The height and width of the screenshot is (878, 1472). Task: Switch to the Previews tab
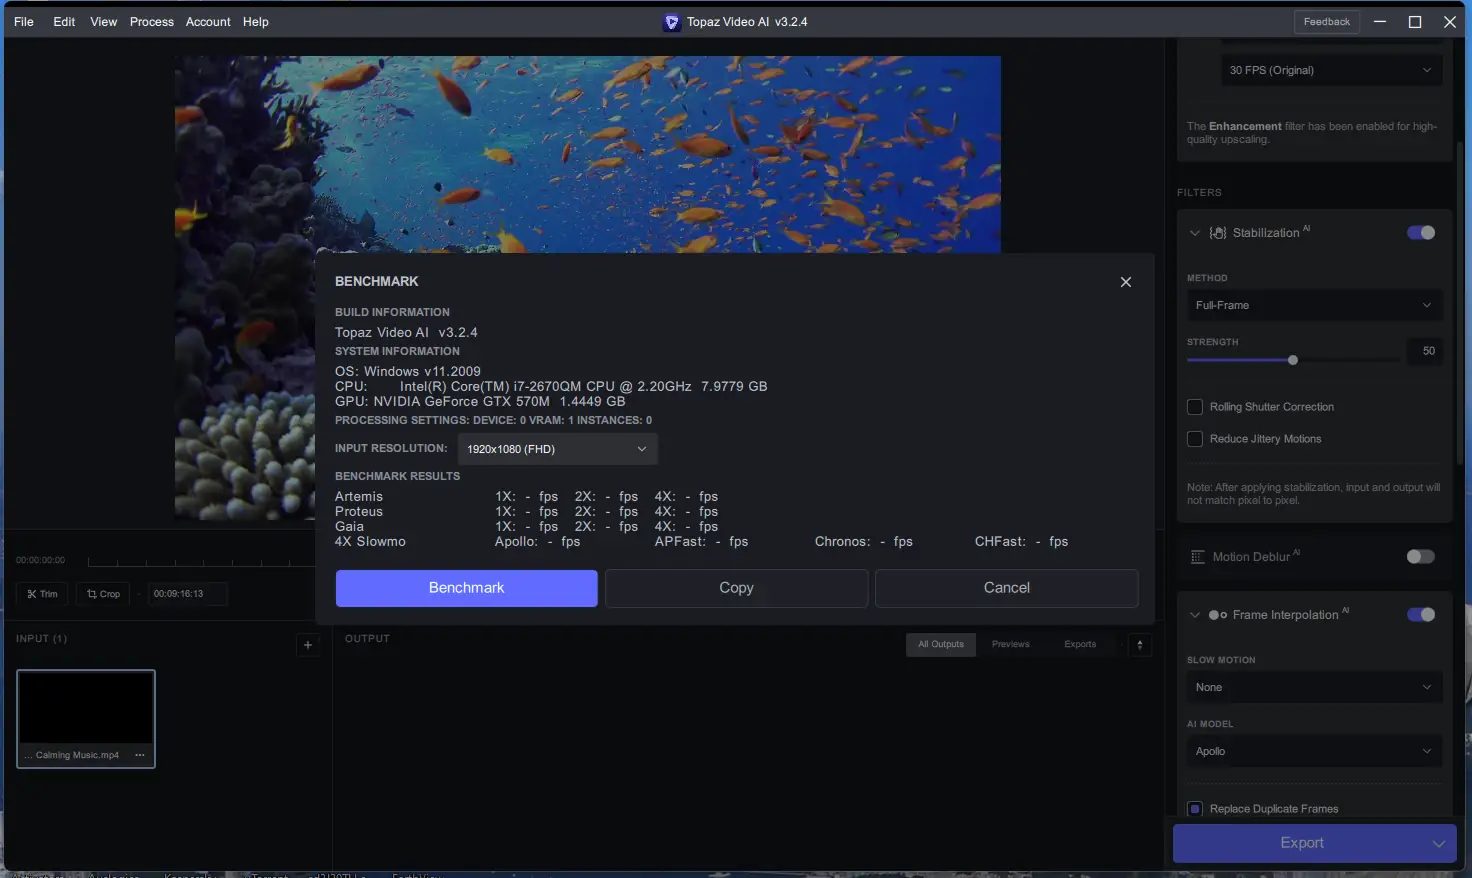click(1010, 644)
